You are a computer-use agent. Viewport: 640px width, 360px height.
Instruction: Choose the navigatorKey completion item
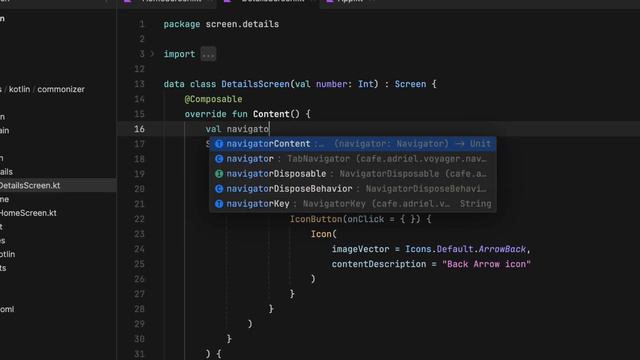[x=353, y=204]
